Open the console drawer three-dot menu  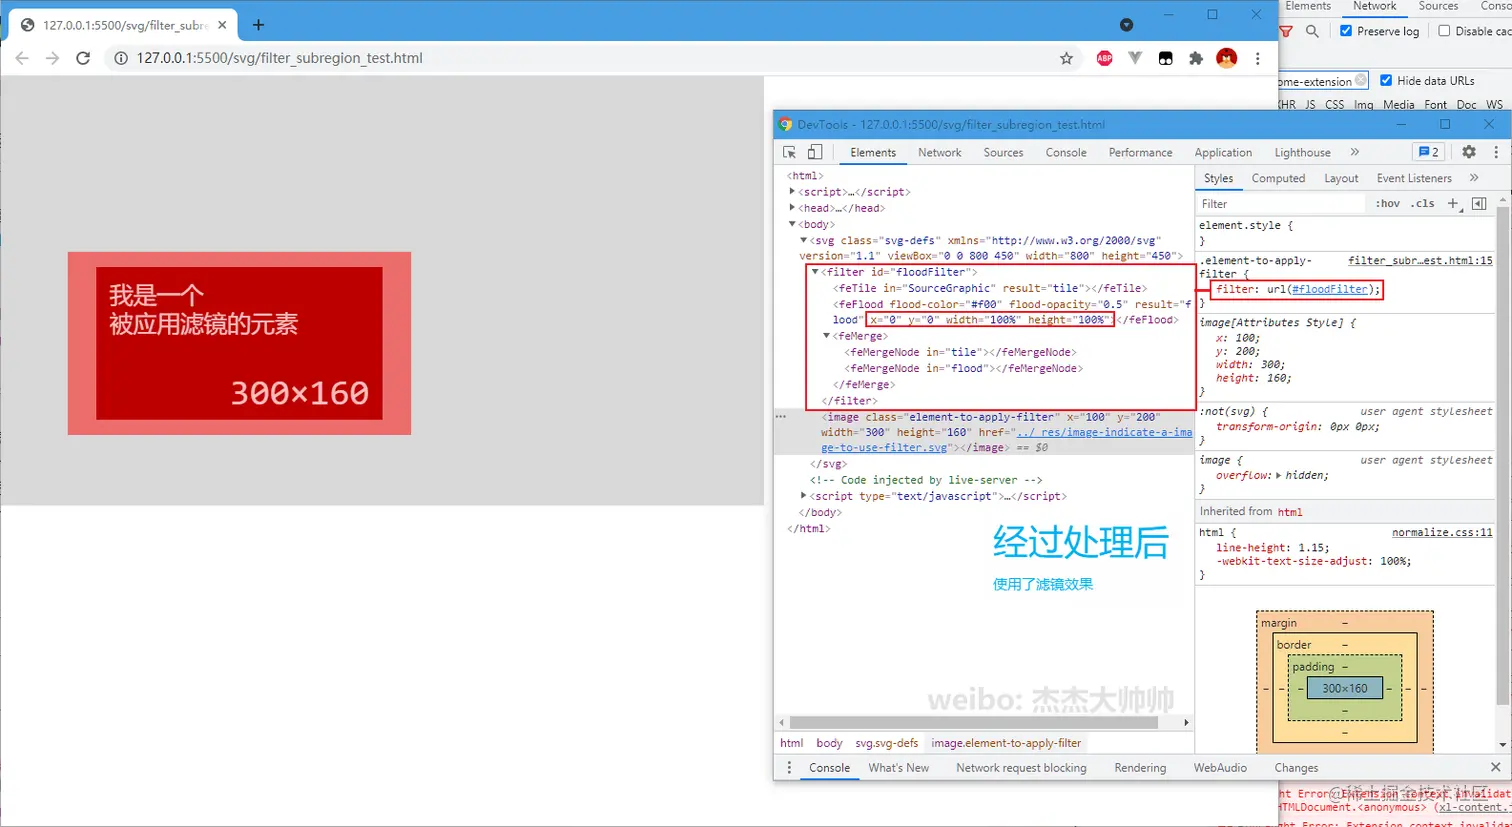tap(789, 767)
